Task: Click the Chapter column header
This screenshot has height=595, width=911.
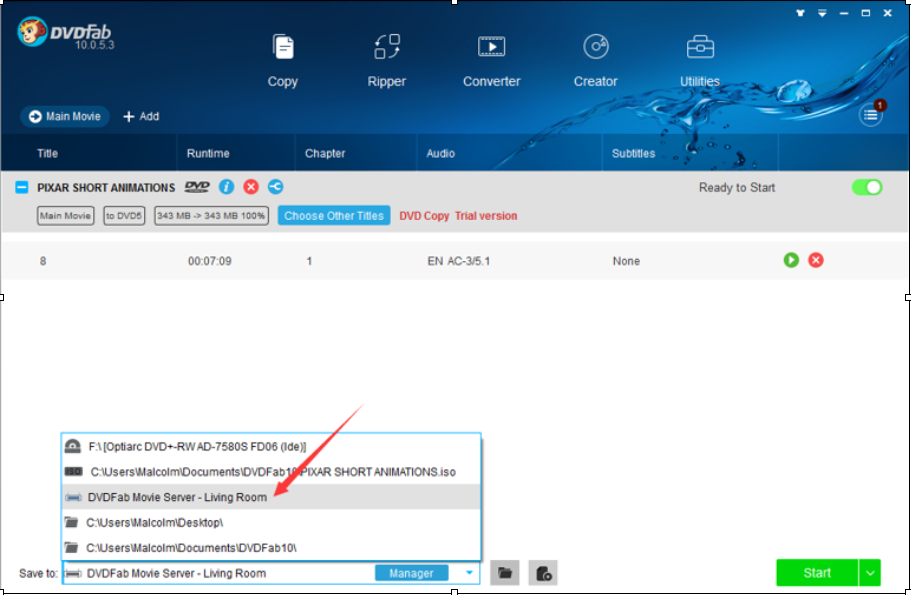Action: (325, 153)
